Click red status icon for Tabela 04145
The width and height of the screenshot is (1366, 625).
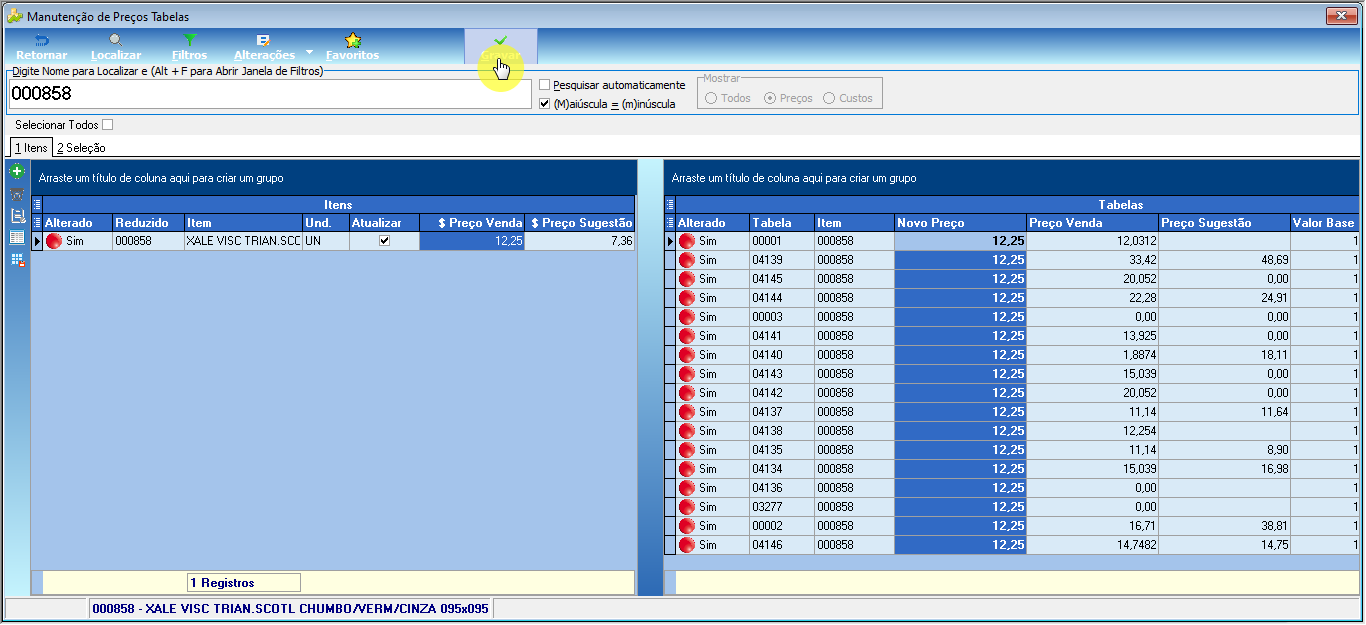tap(687, 279)
